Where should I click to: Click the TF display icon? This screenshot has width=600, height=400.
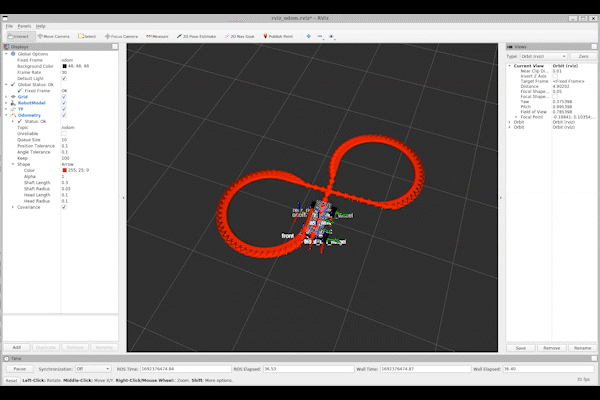(x=13, y=109)
